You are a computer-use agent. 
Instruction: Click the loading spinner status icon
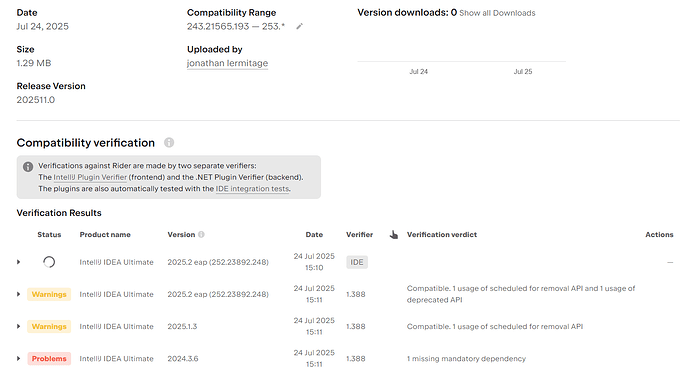pyautogui.click(x=49, y=262)
